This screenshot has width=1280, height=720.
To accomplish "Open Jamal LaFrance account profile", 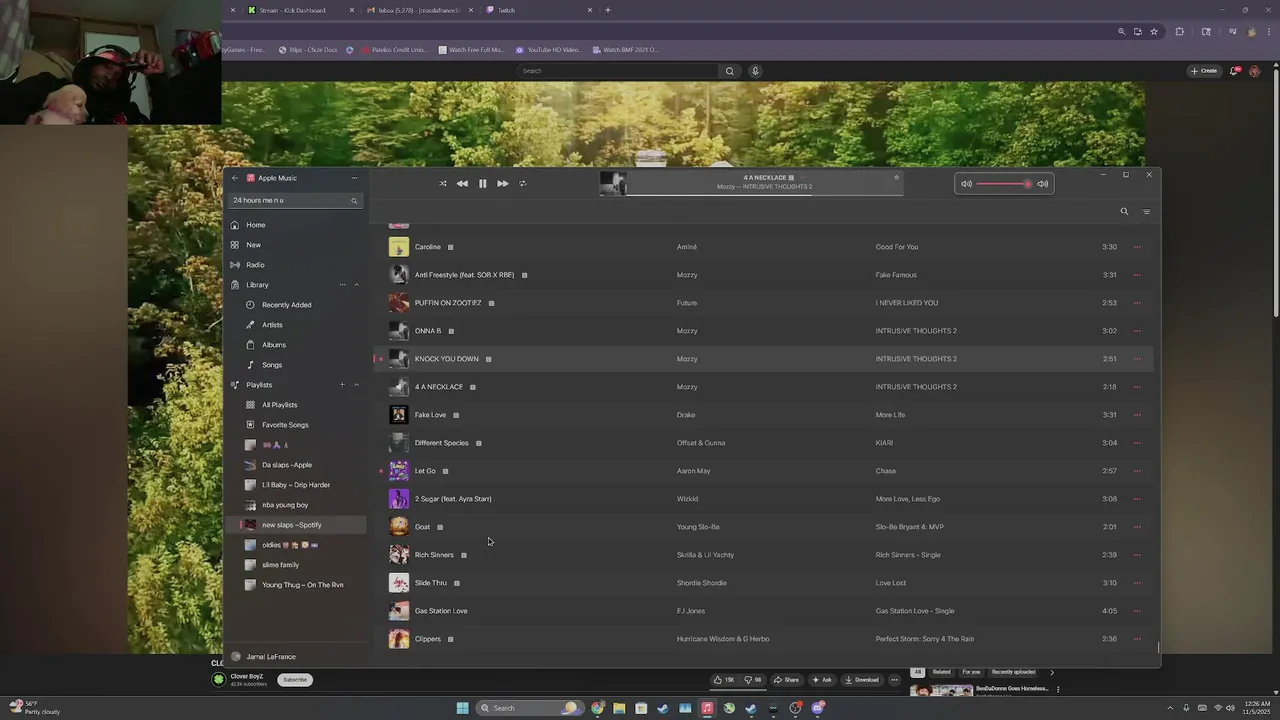I will 271,657.
